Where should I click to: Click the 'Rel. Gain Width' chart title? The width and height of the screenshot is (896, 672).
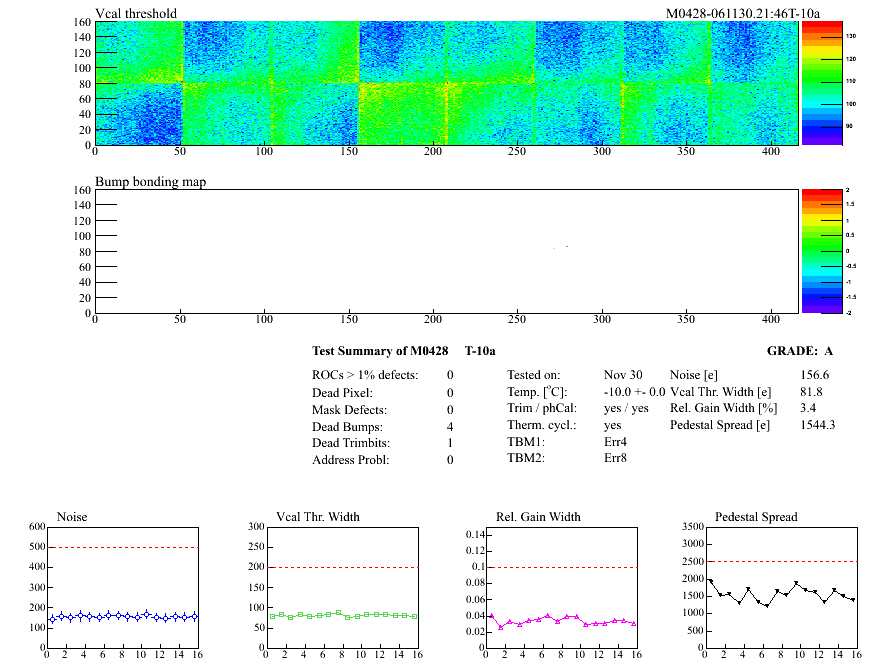(538, 517)
